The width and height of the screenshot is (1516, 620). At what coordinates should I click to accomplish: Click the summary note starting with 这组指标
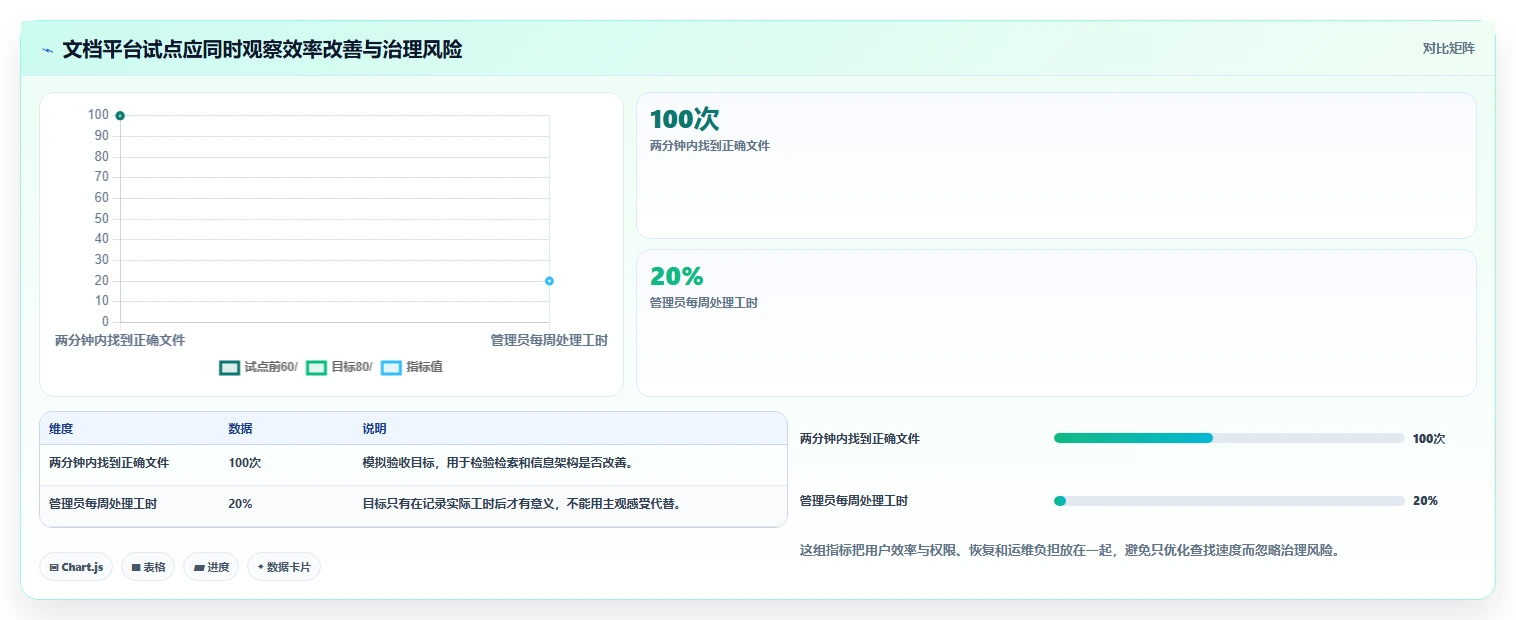point(1070,550)
